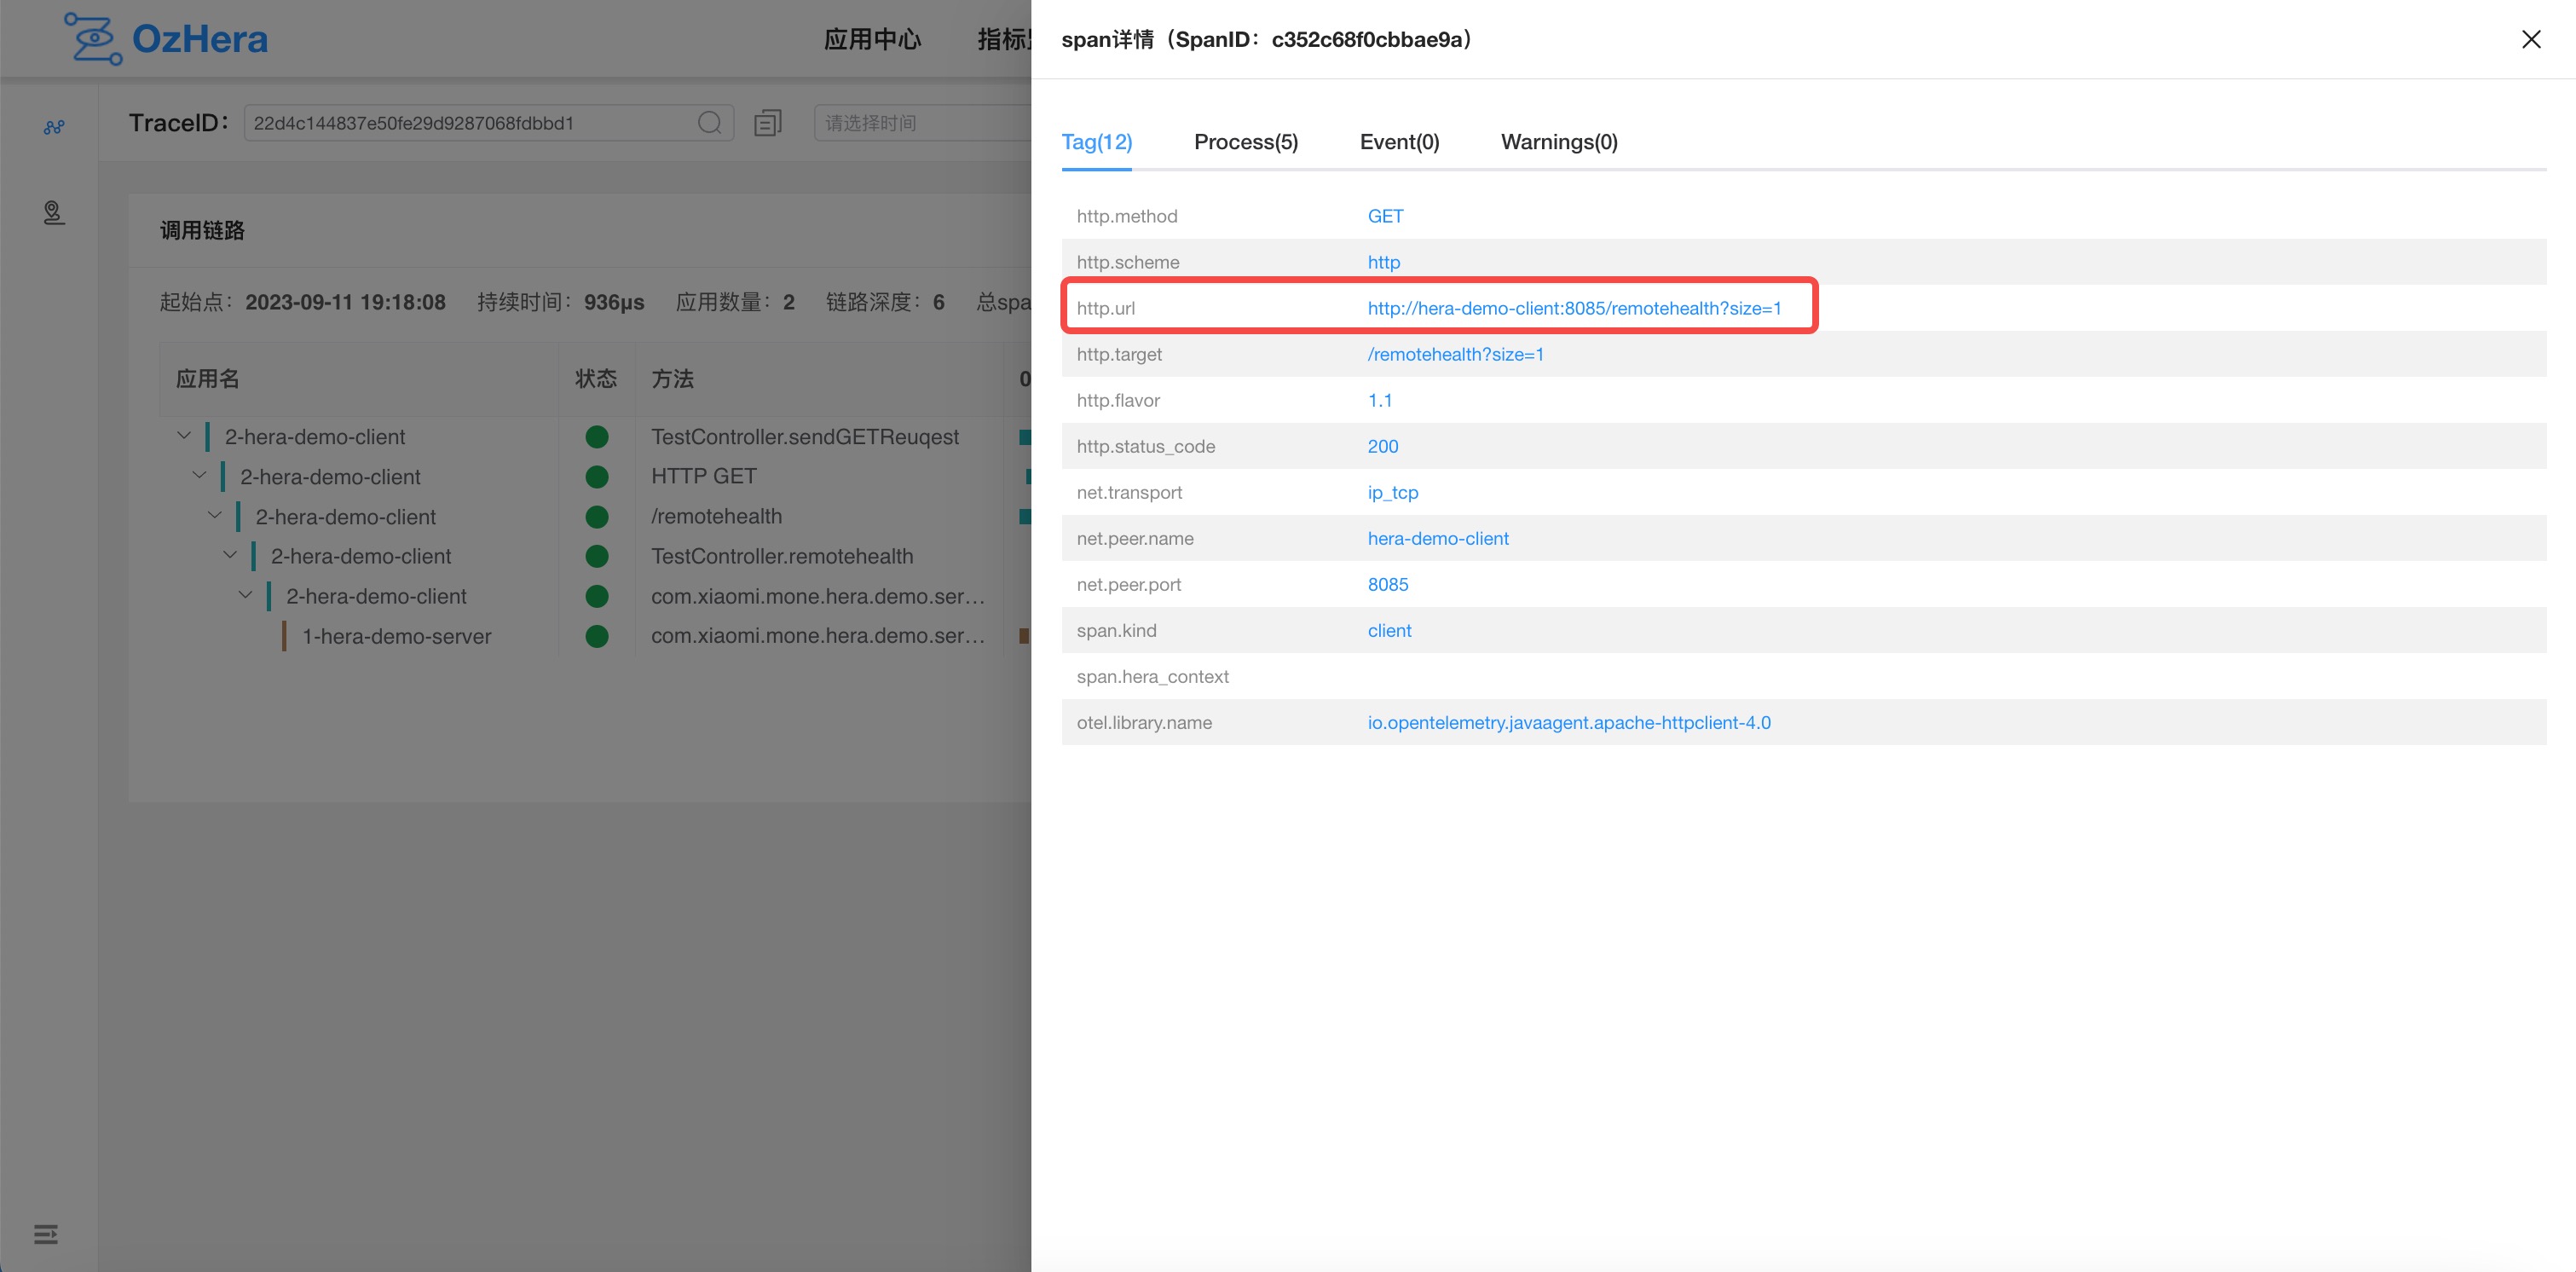Collapse the HTTP GET row chevron
The height and width of the screenshot is (1272, 2576).
click(x=199, y=475)
